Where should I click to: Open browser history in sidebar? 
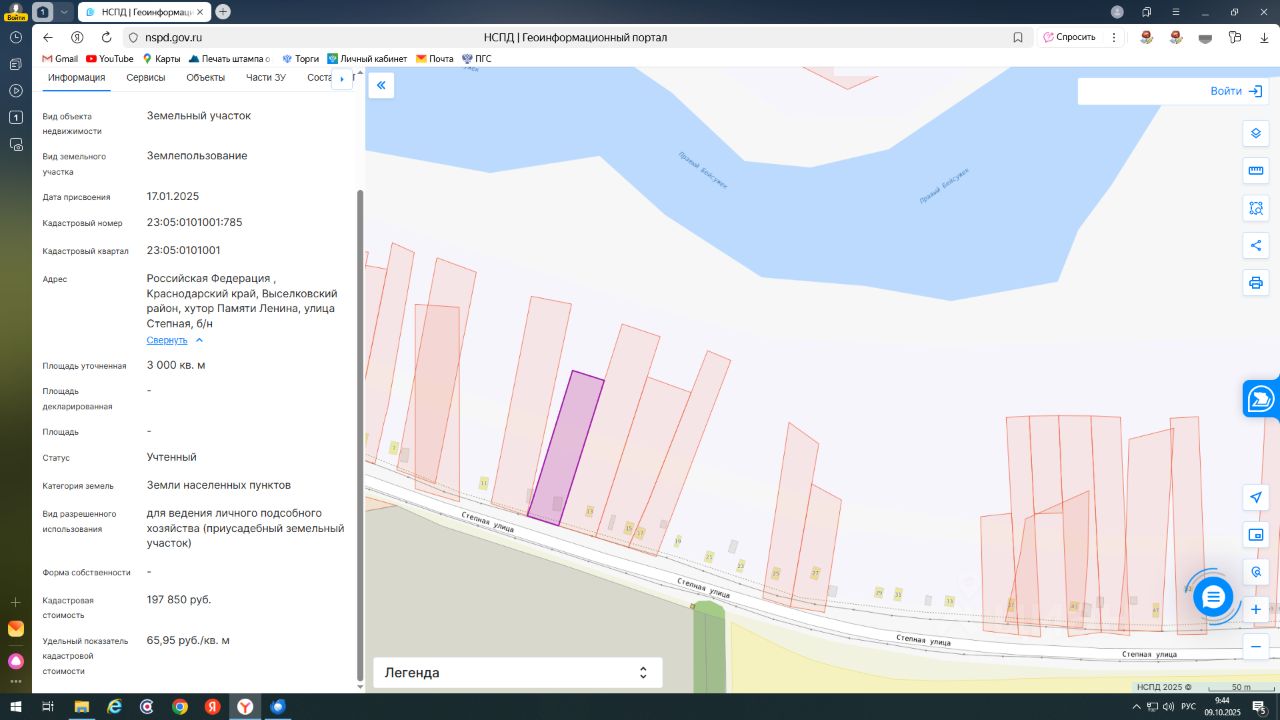[16, 37]
